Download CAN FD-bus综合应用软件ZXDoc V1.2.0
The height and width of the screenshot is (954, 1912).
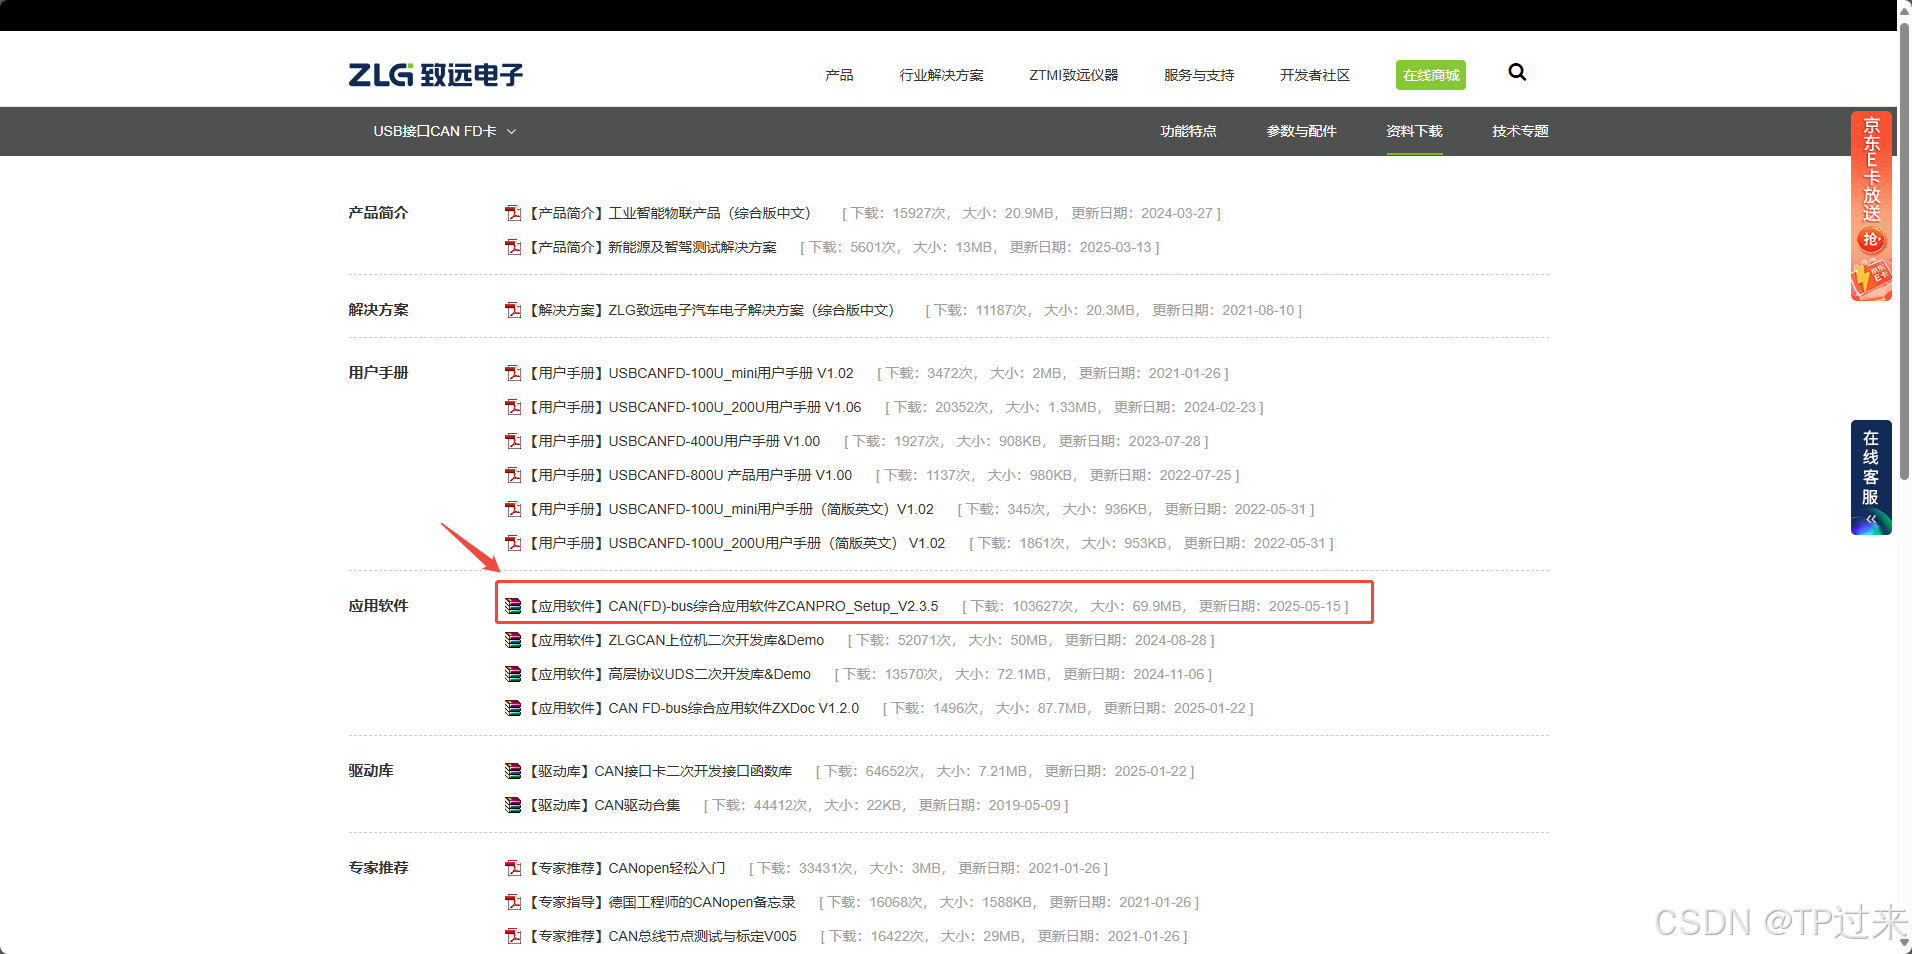pos(694,708)
